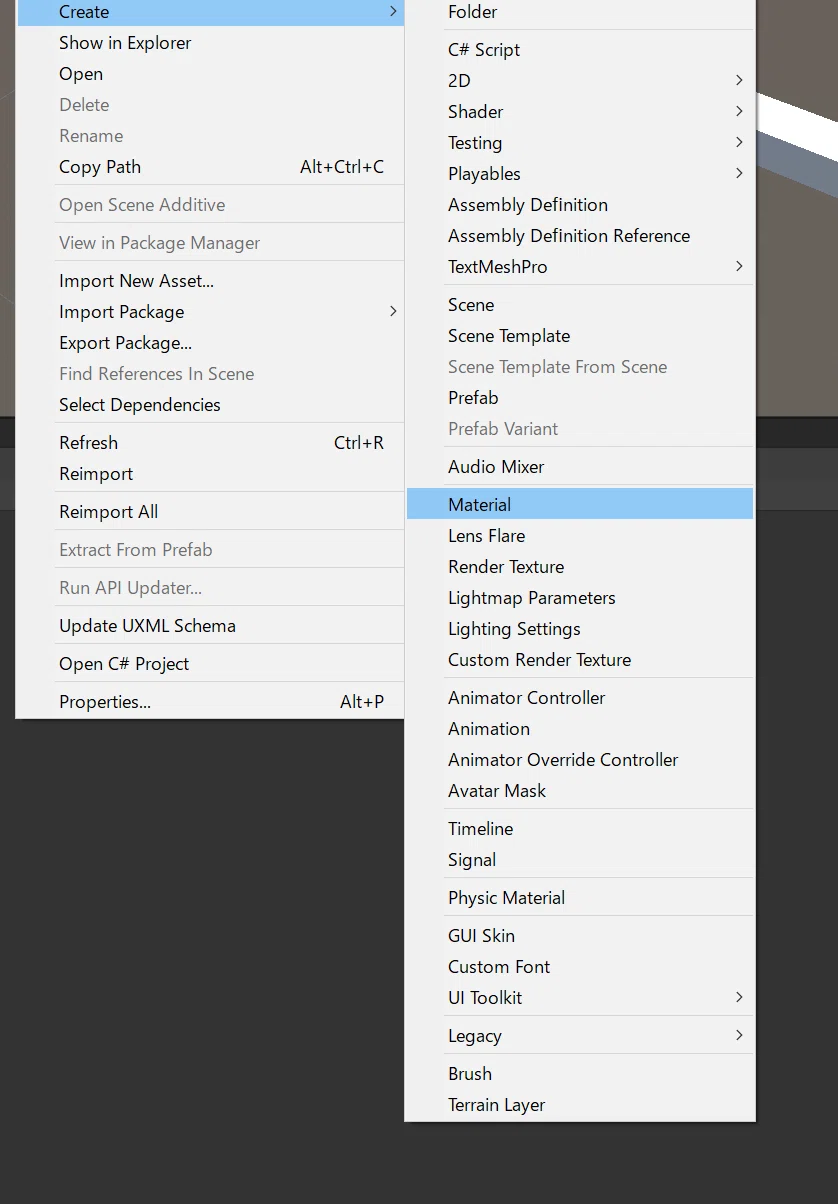Create a new Brush

tap(580, 1074)
